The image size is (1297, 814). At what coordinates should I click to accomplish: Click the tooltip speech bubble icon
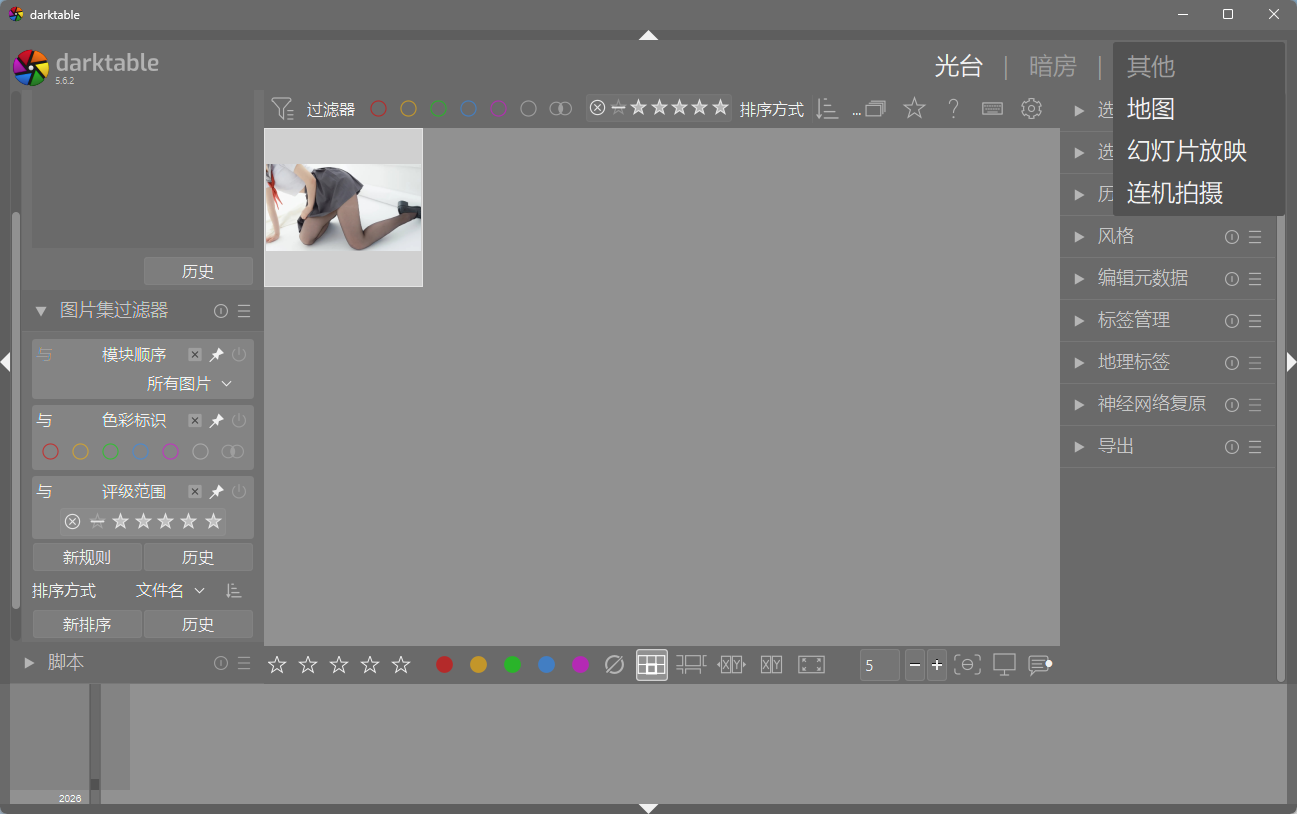[1040, 665]
